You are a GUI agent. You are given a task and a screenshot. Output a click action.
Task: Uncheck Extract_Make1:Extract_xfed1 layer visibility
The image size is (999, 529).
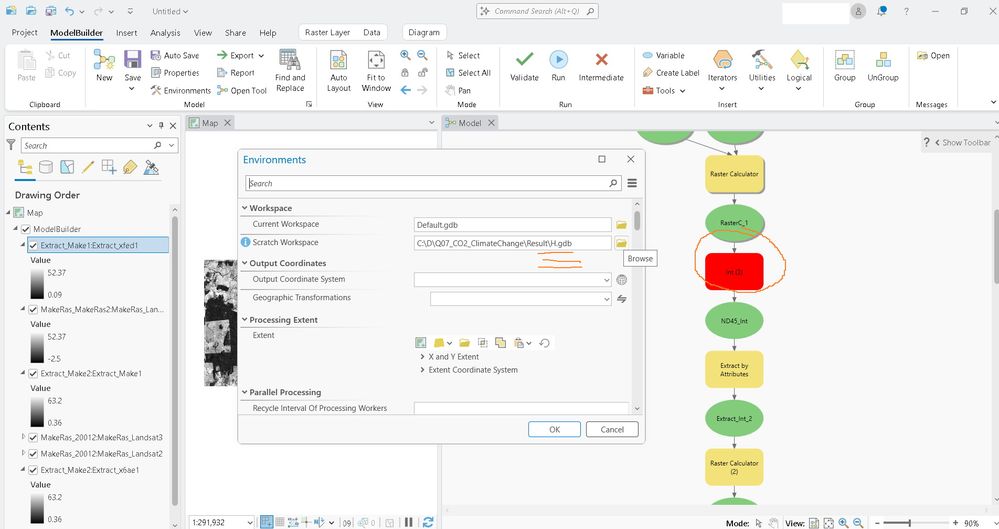point(33,245)
